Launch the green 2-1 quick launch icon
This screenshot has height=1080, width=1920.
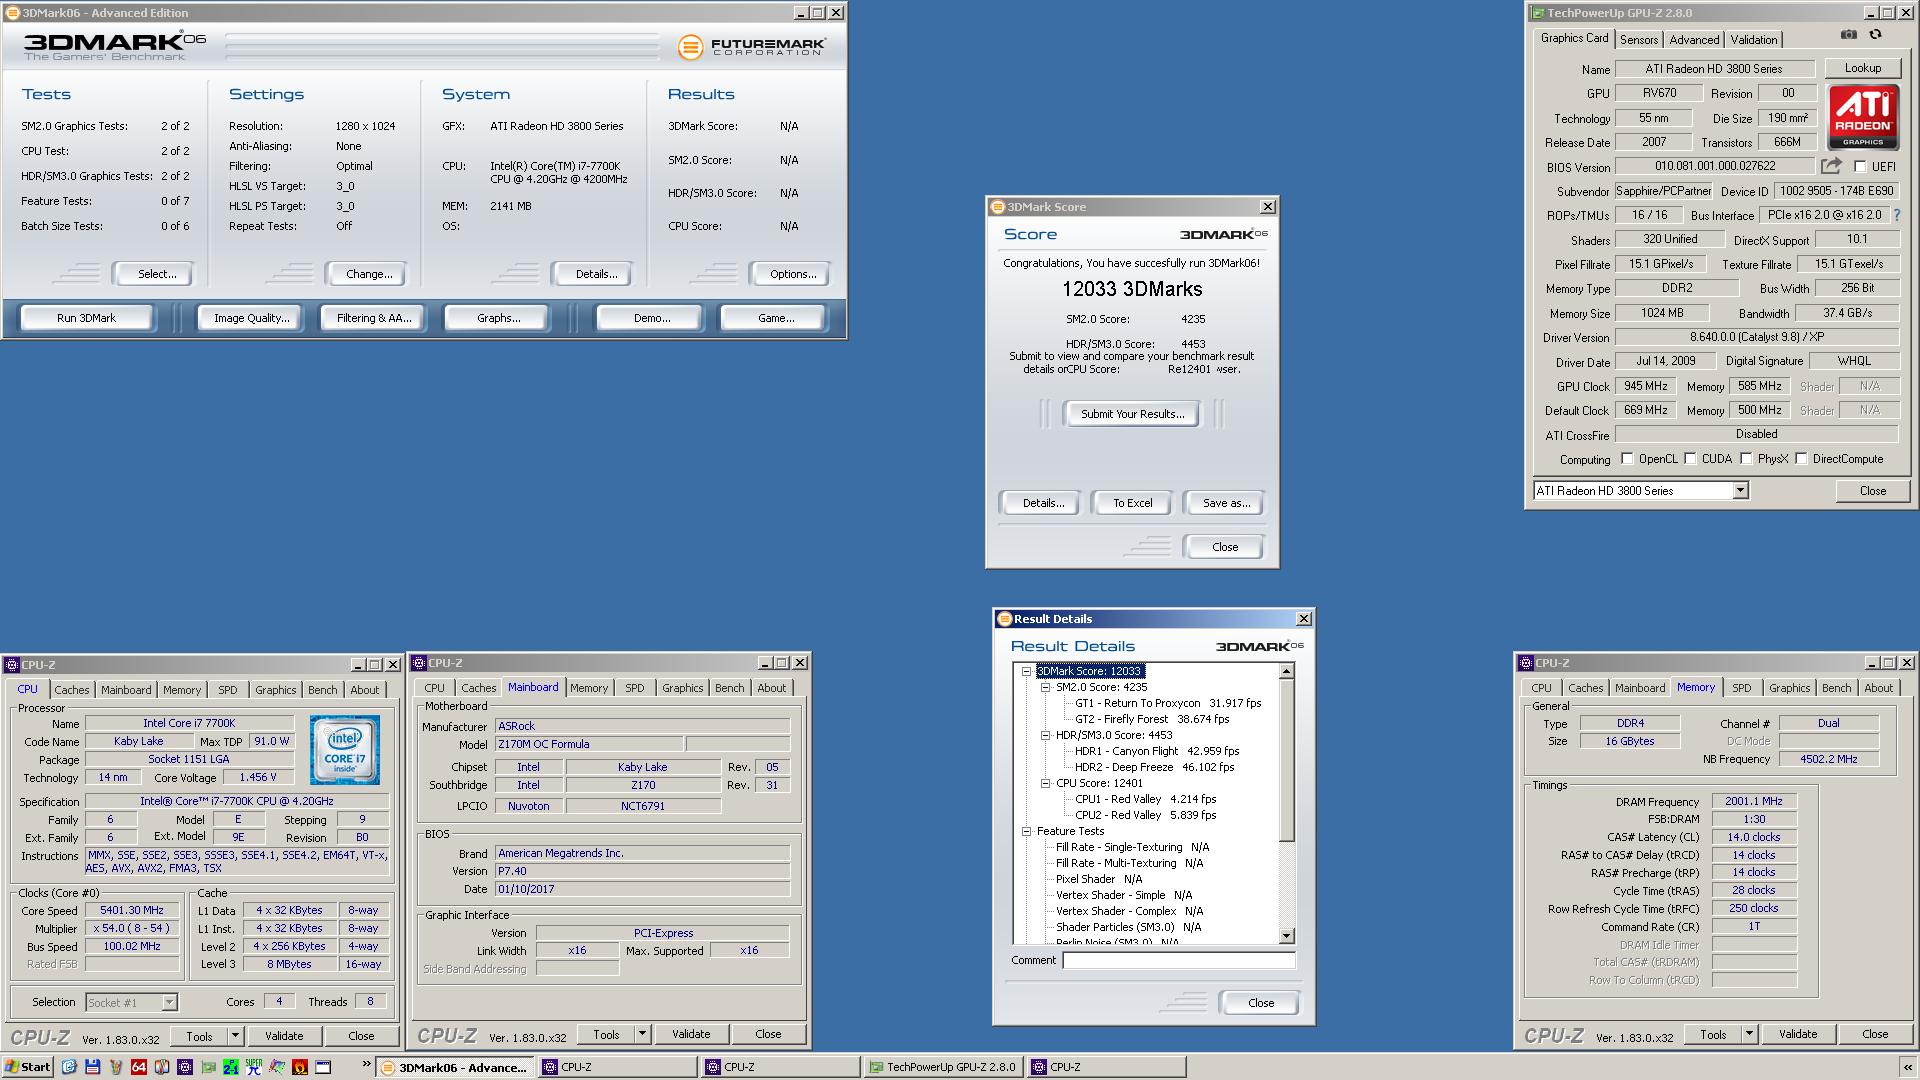[x=231, y=1067]
